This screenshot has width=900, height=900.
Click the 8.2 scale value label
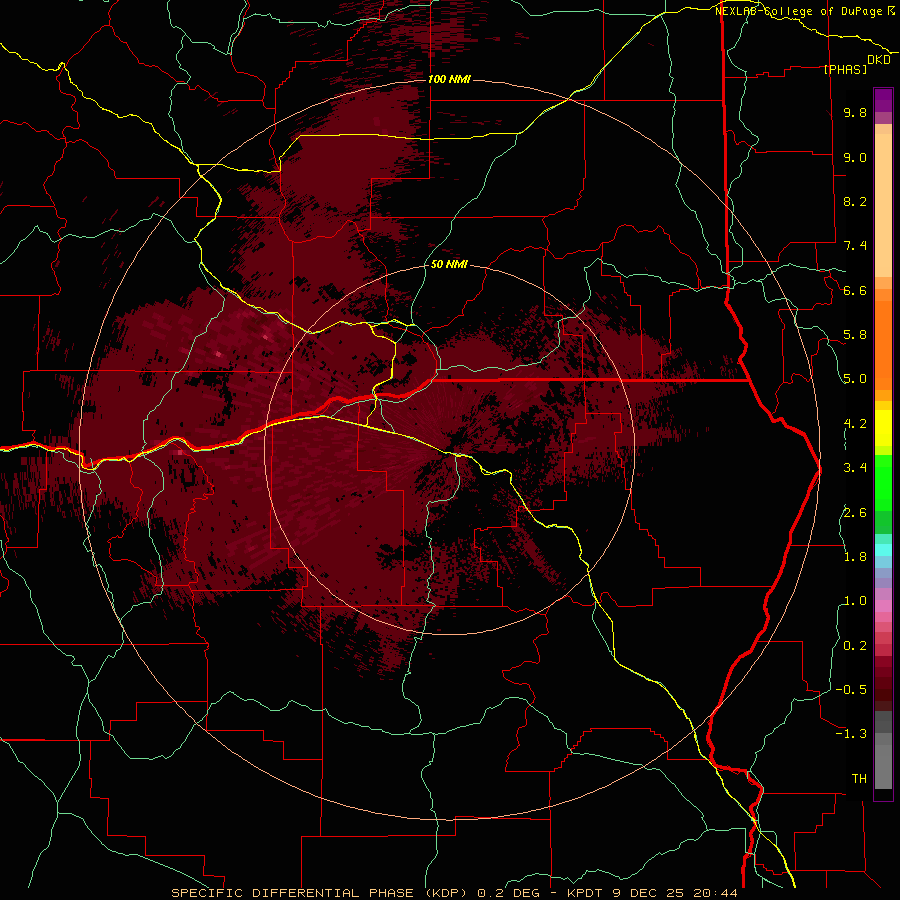[855, 201]
